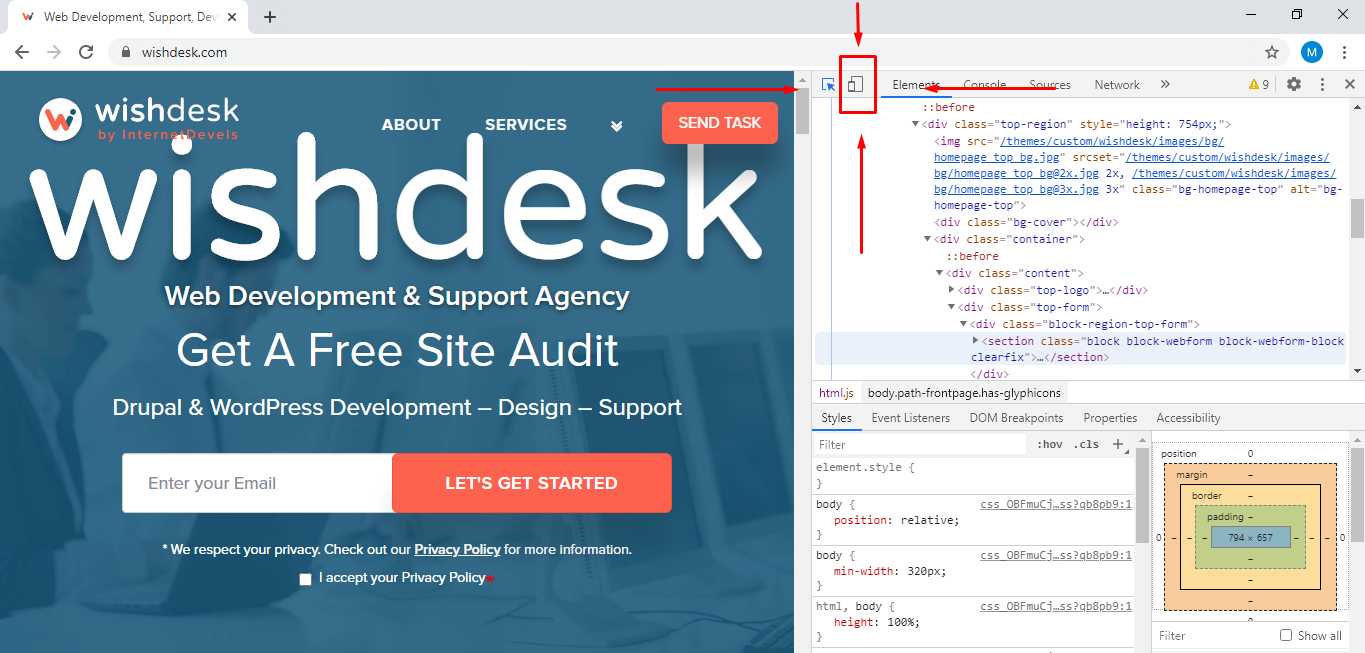Click the 794 × 657 content box
This screenshot has width=1365, height=653.
pos(1250,537)
